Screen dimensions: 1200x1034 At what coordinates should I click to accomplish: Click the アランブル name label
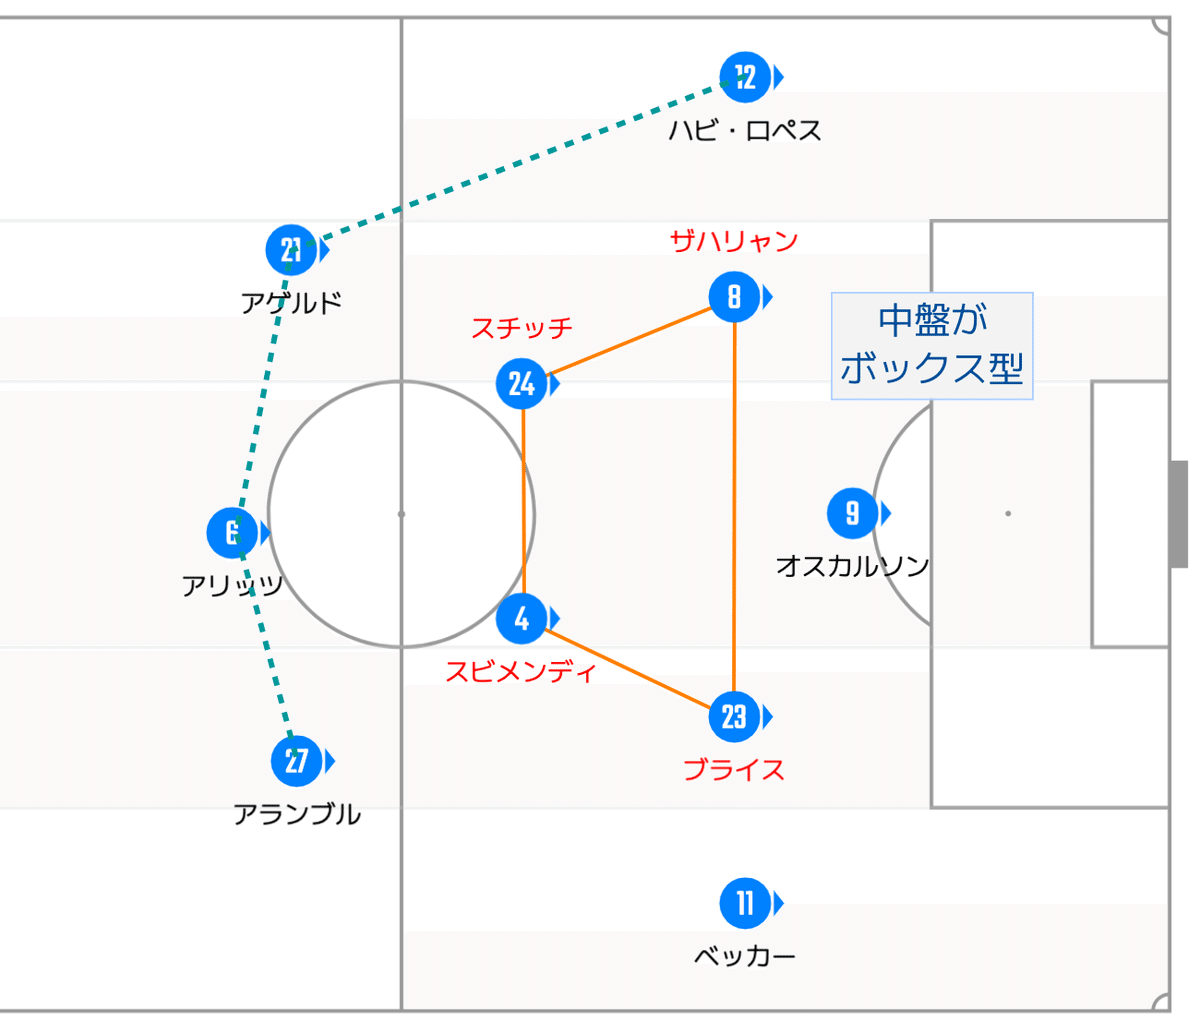pos(297,814)
